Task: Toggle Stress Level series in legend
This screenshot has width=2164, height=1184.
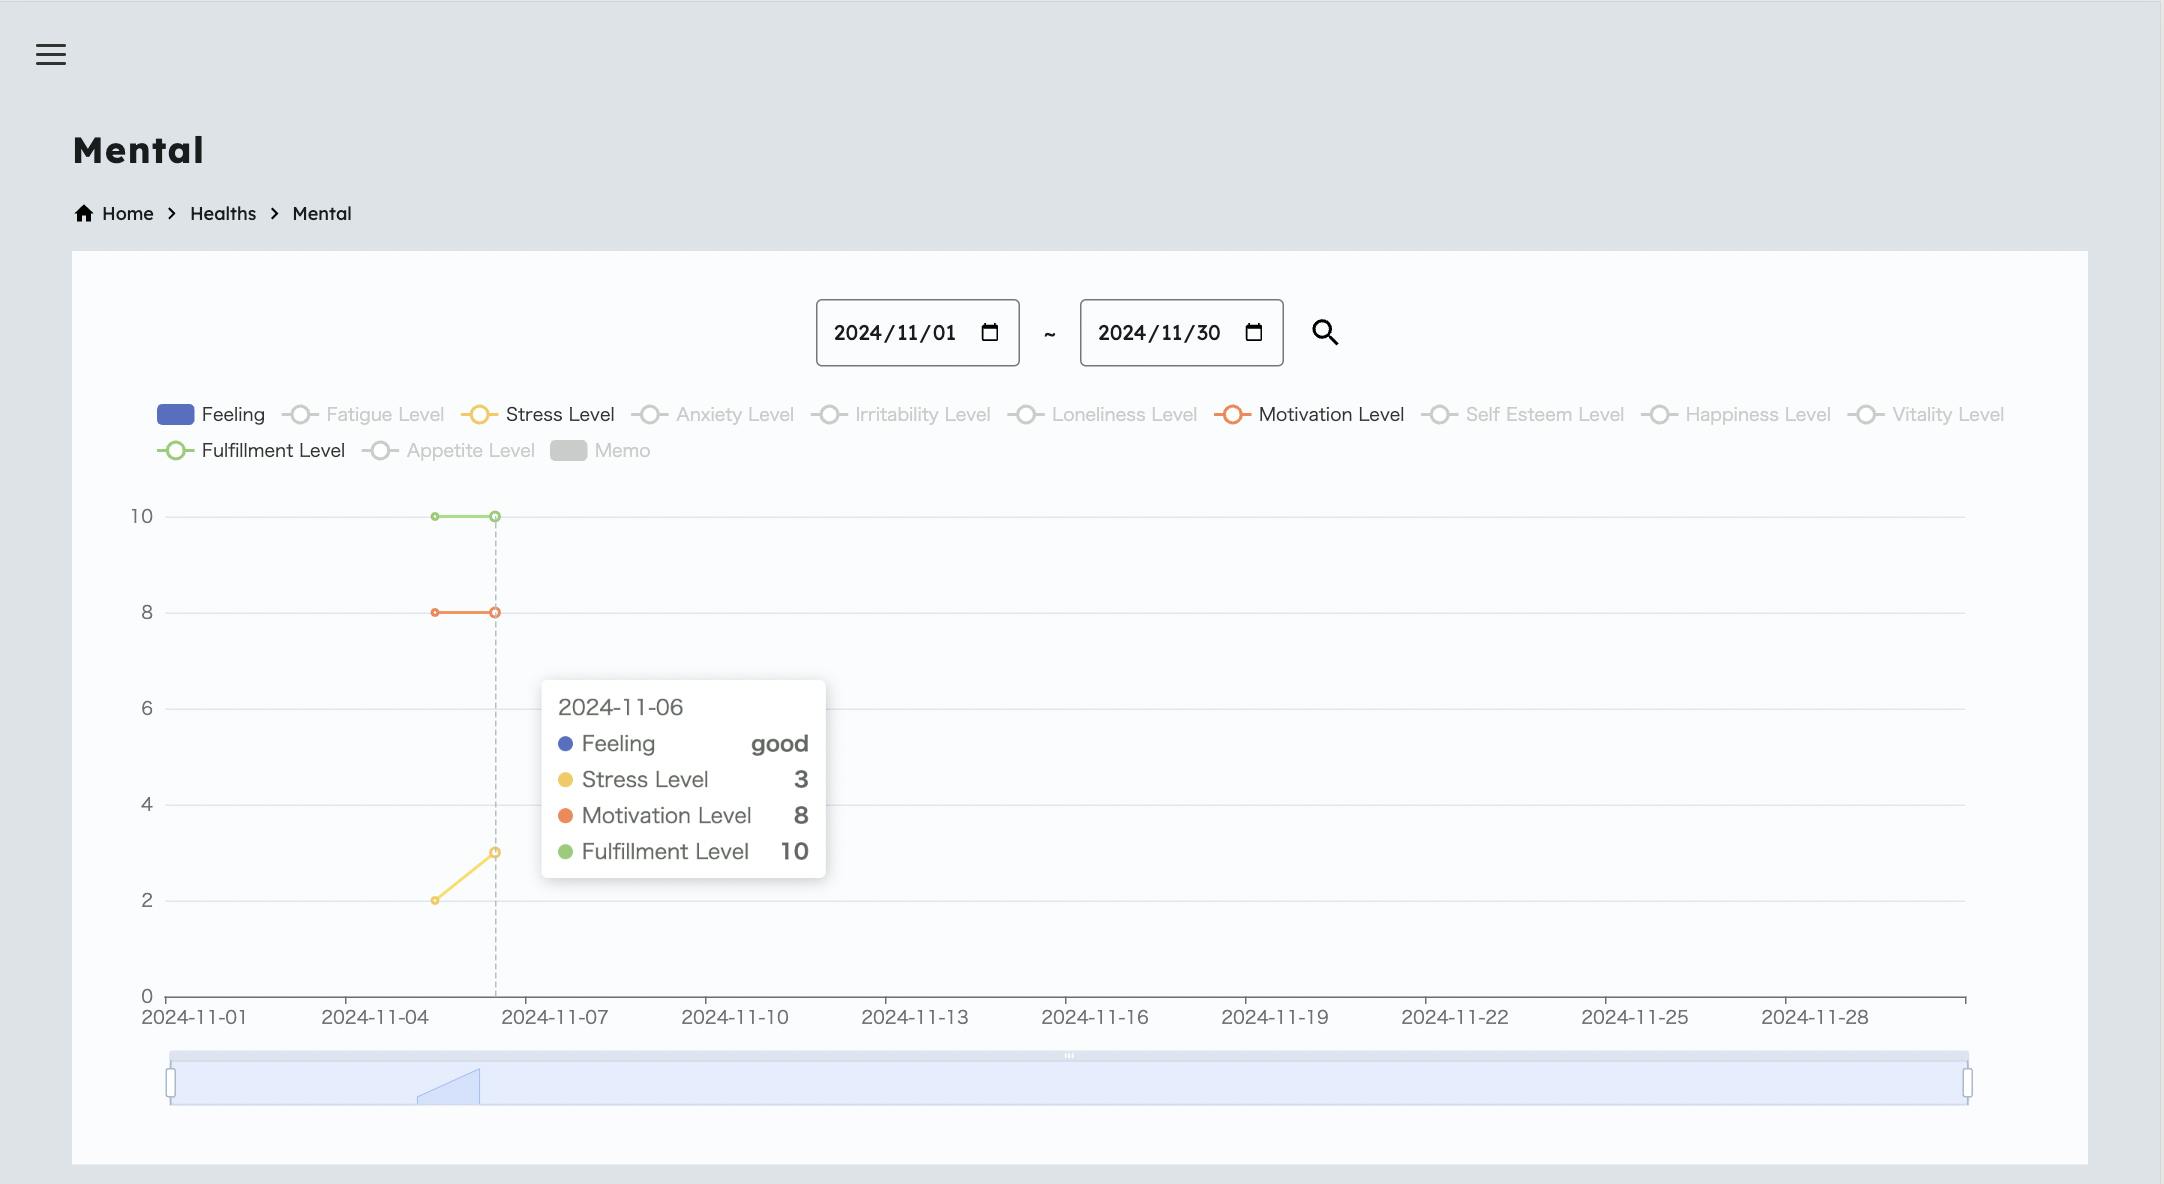Action: (558, 415)
